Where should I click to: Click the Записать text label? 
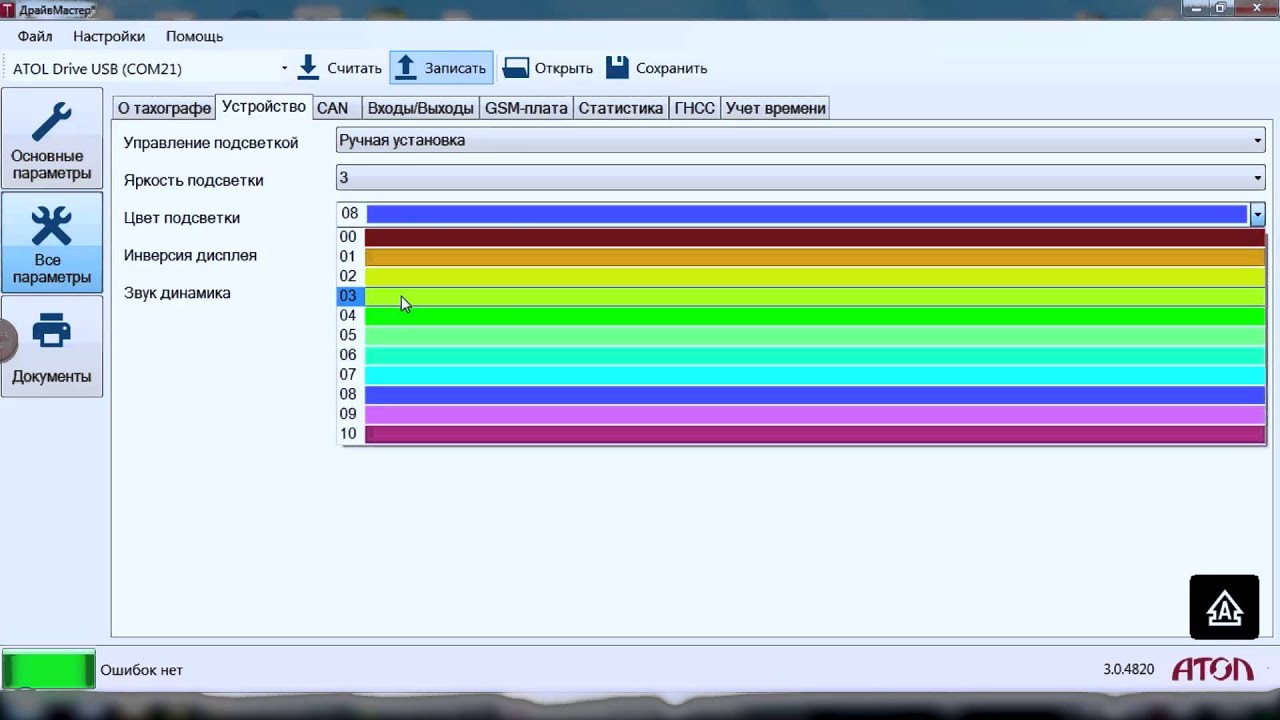tap(455, 69)
